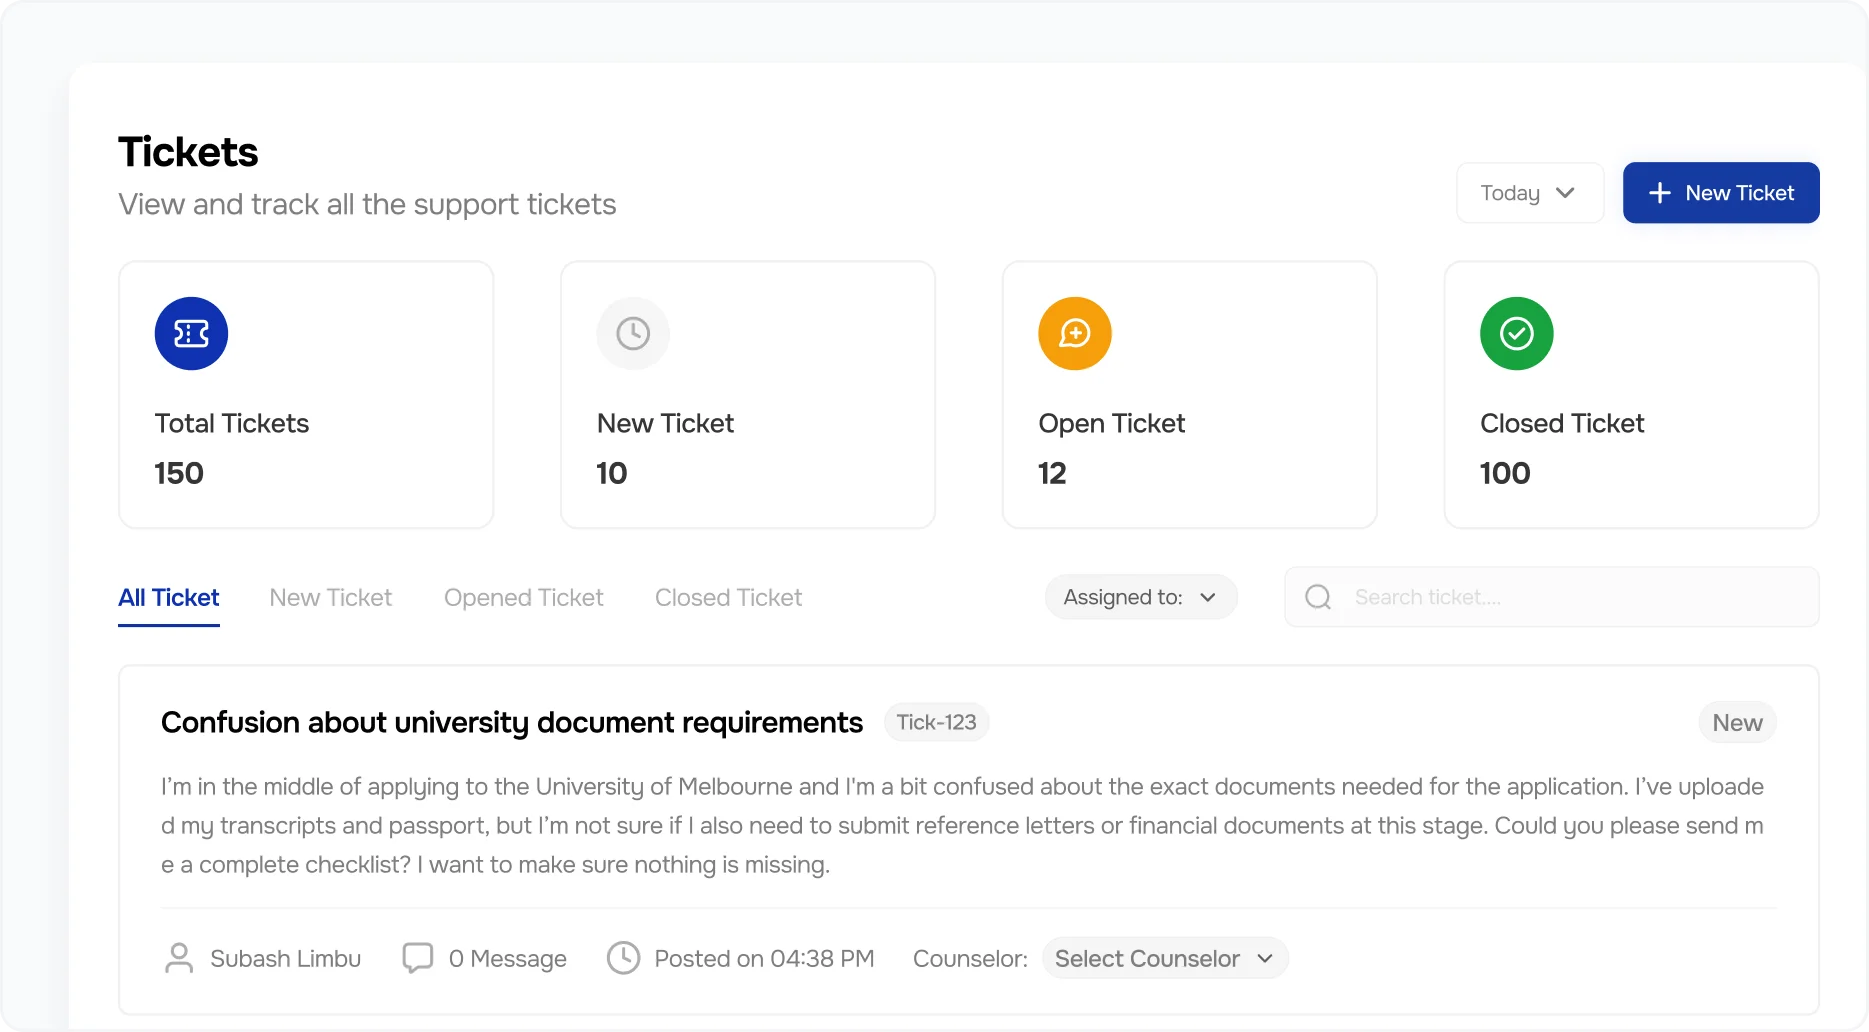This screenshot has height=1032, width=1869.
Task: Click the clock icon next to Posted time
Action: 623,957
